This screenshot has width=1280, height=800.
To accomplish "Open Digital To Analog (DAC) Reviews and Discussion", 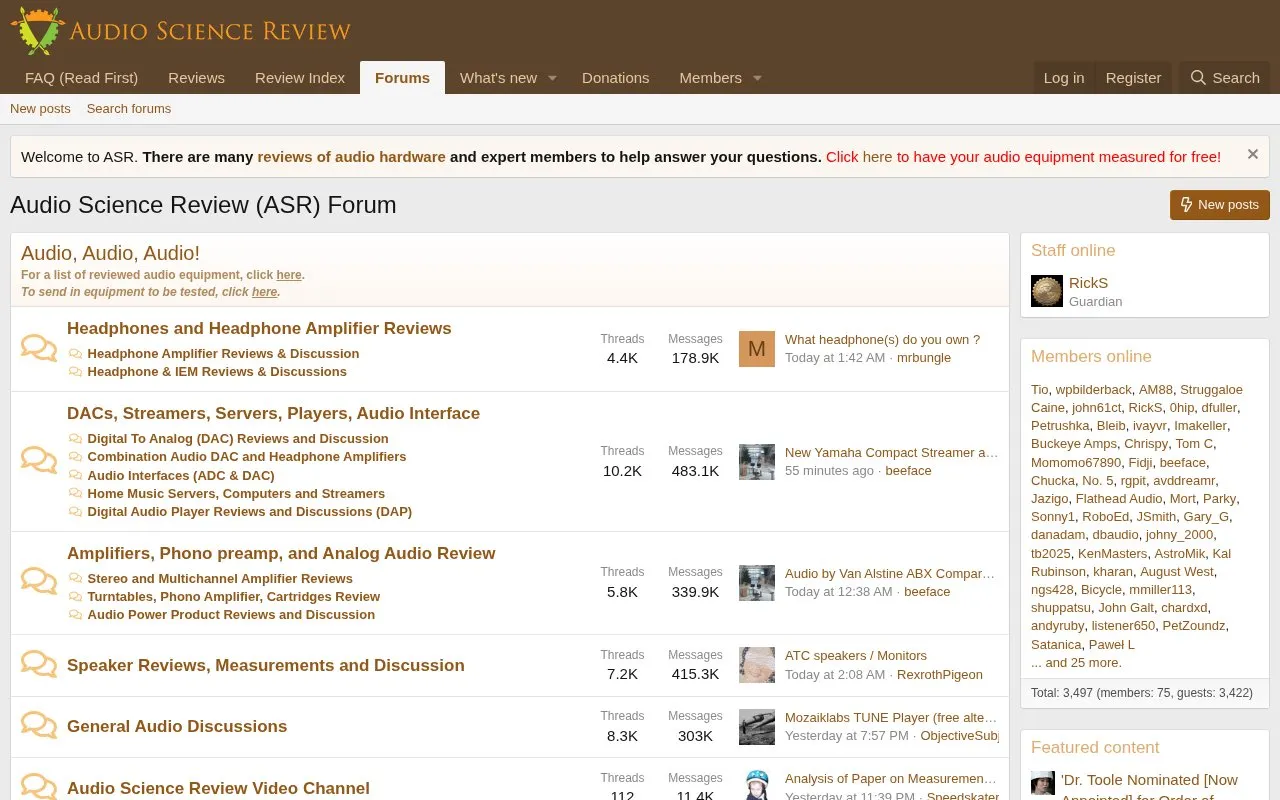I will pos(238,439).
